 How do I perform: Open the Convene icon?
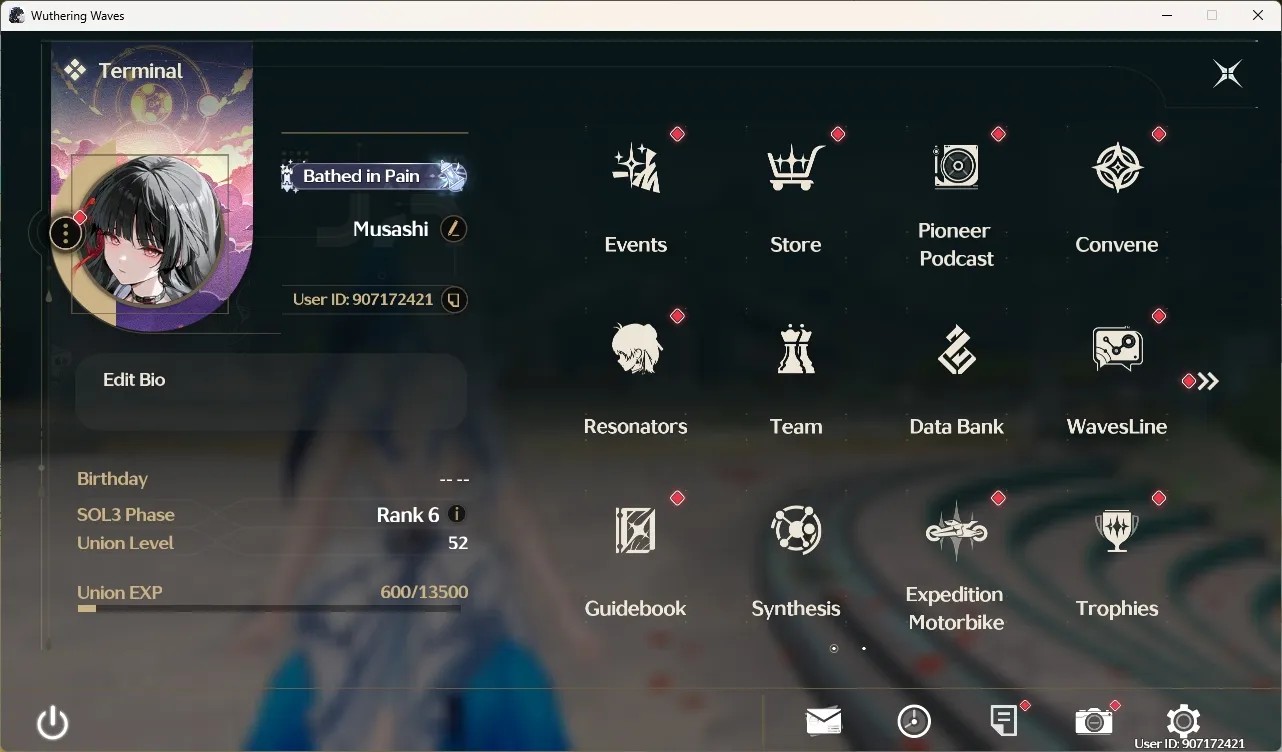(1117, 168)
